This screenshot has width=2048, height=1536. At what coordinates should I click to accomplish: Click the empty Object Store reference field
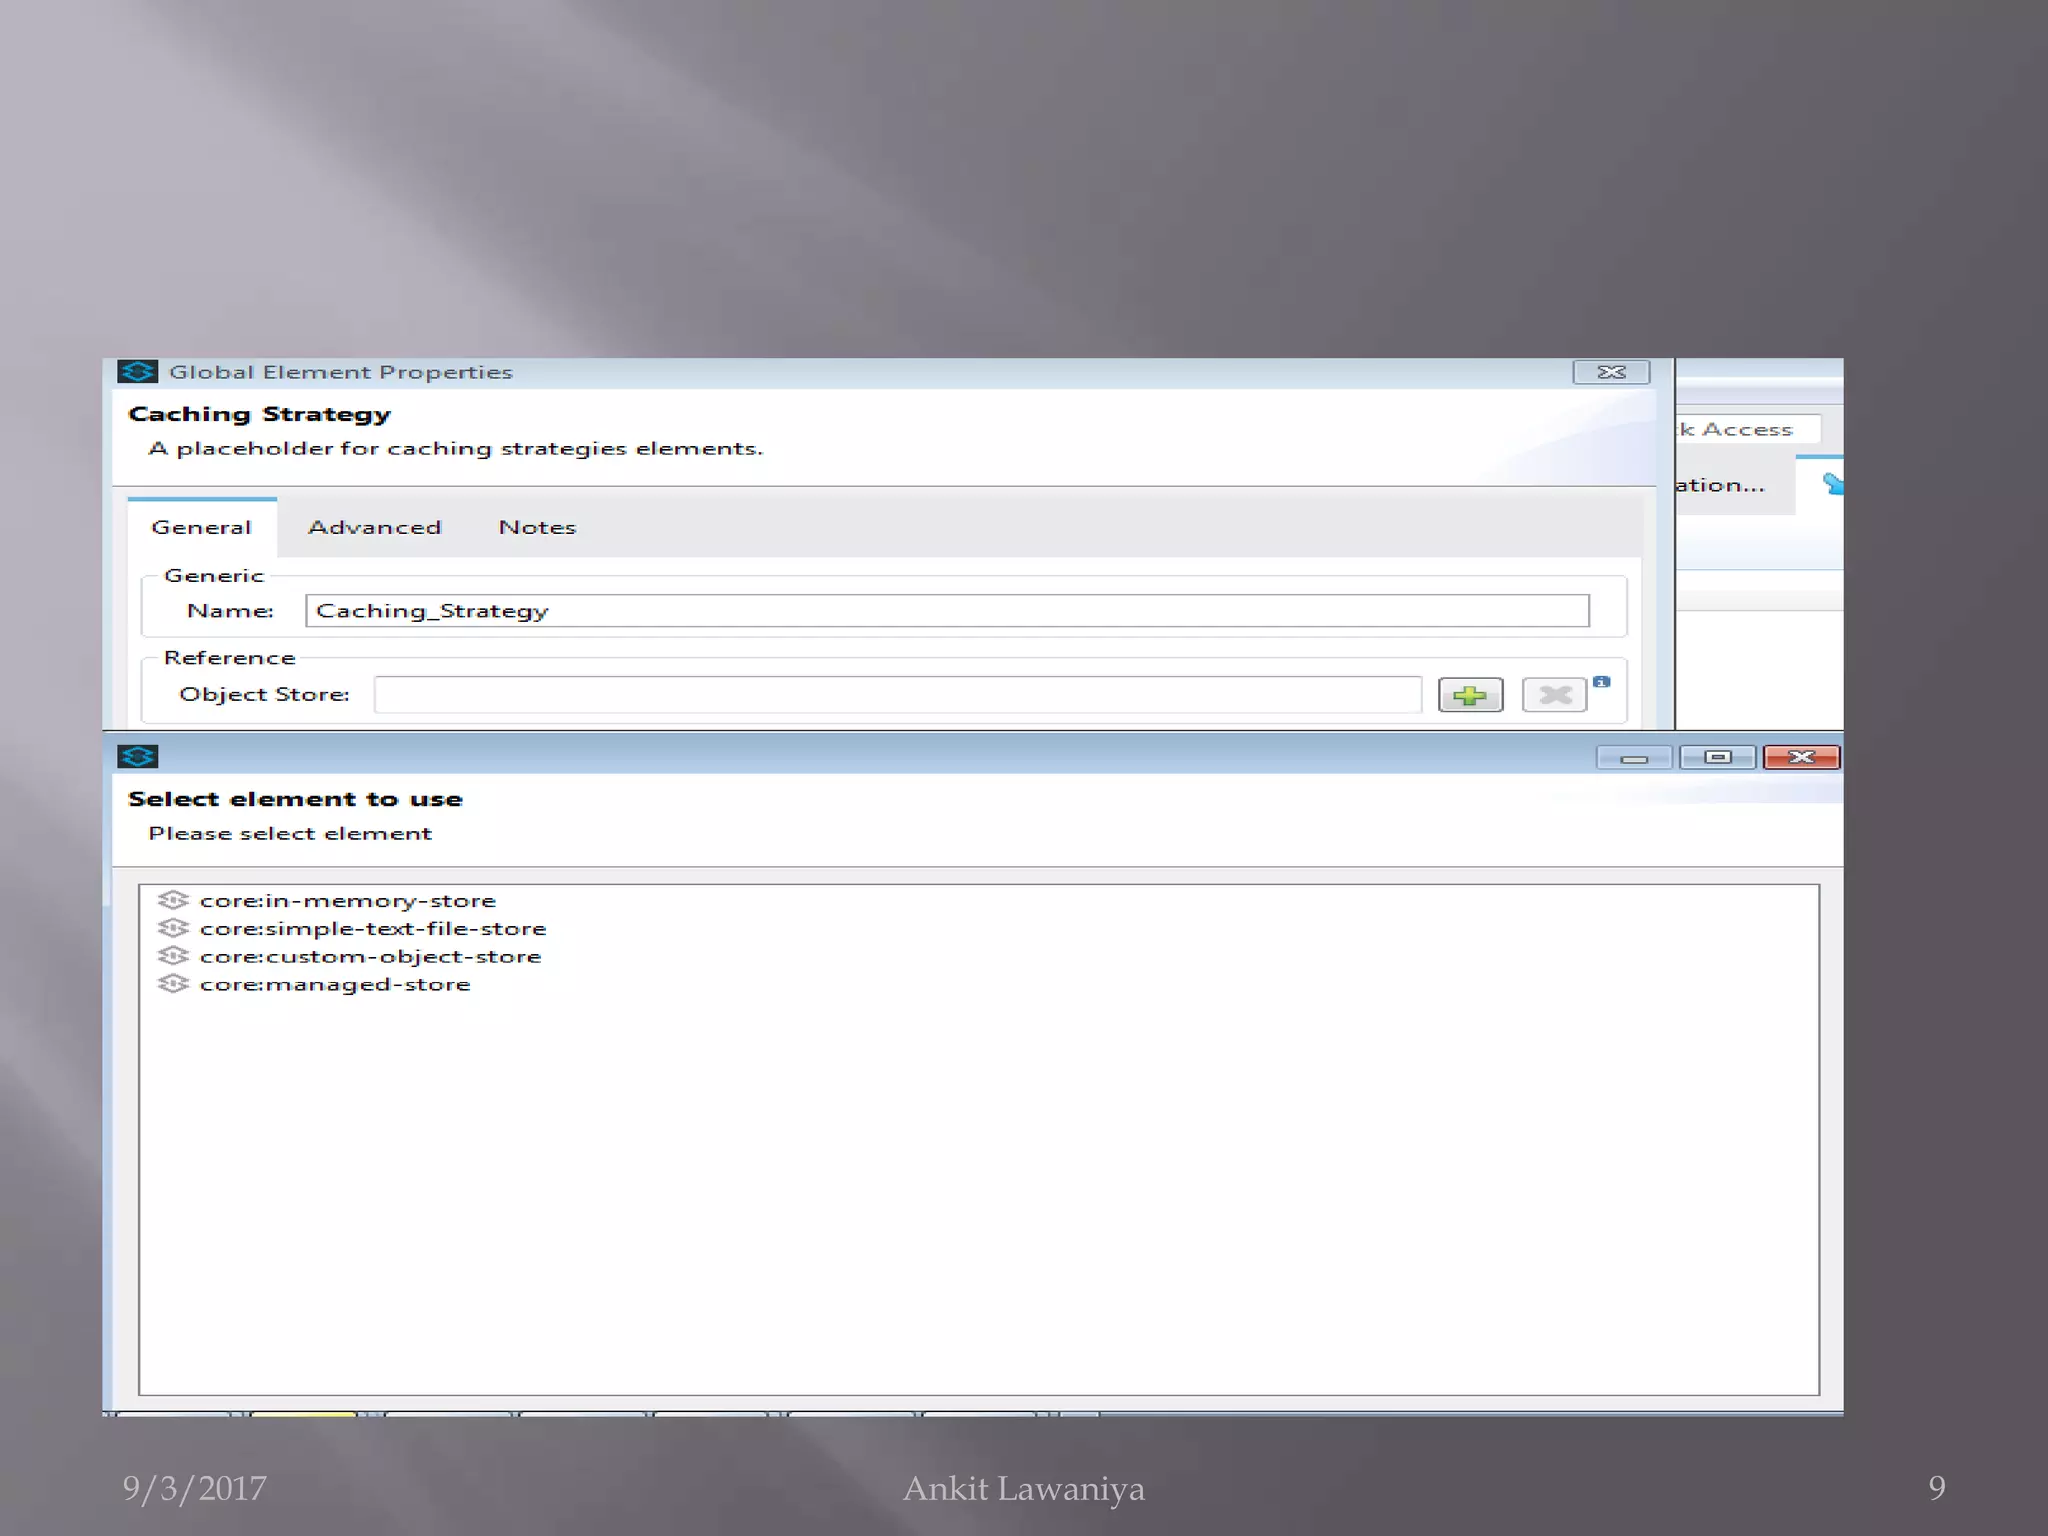coord(896,694)
